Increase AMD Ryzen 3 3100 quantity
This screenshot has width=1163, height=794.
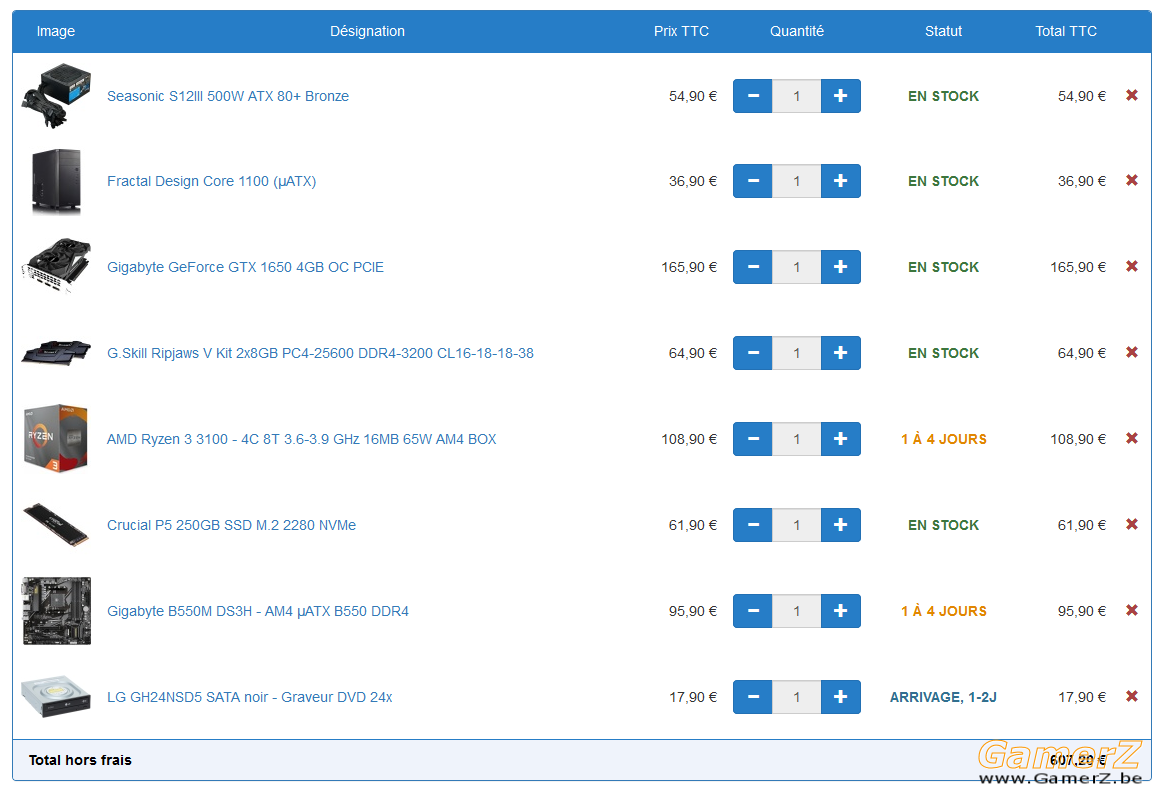point(840,439)
